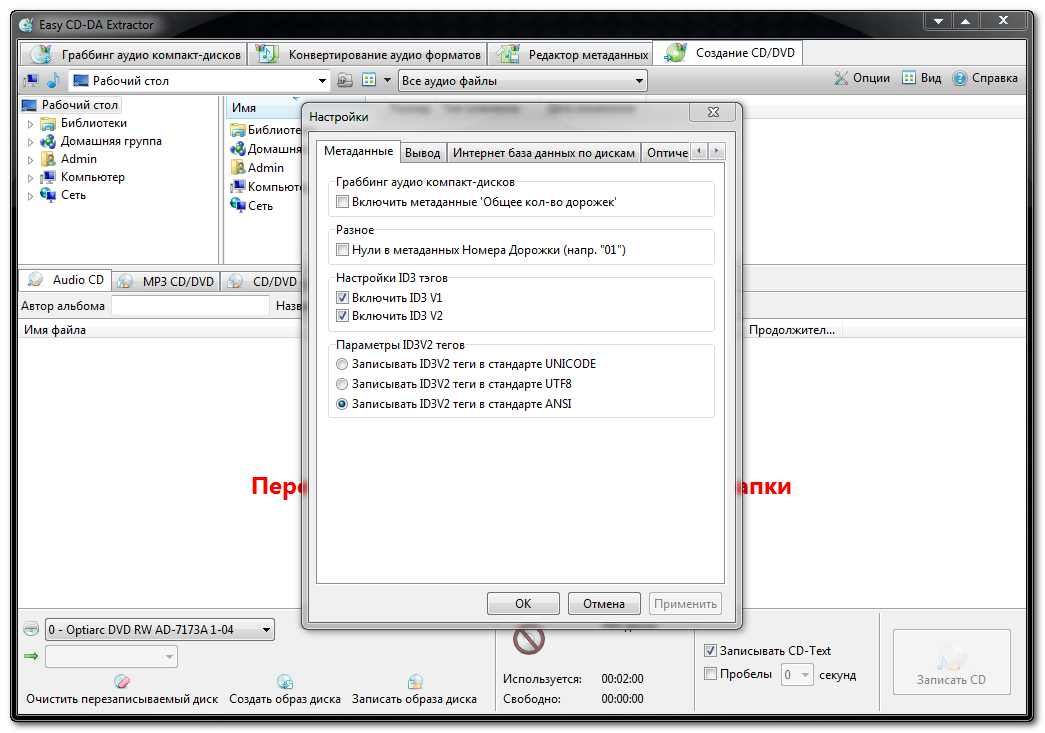Click the Erase rewritable disc icon

point(122,682)
